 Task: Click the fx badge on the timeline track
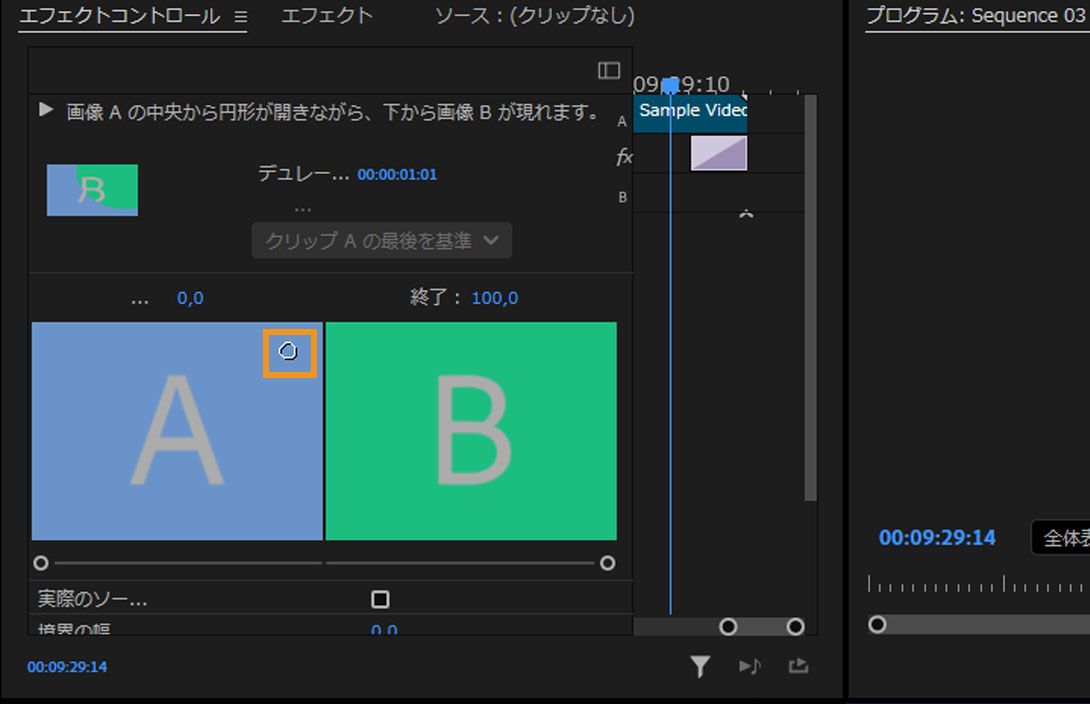(x=623, y=156)
